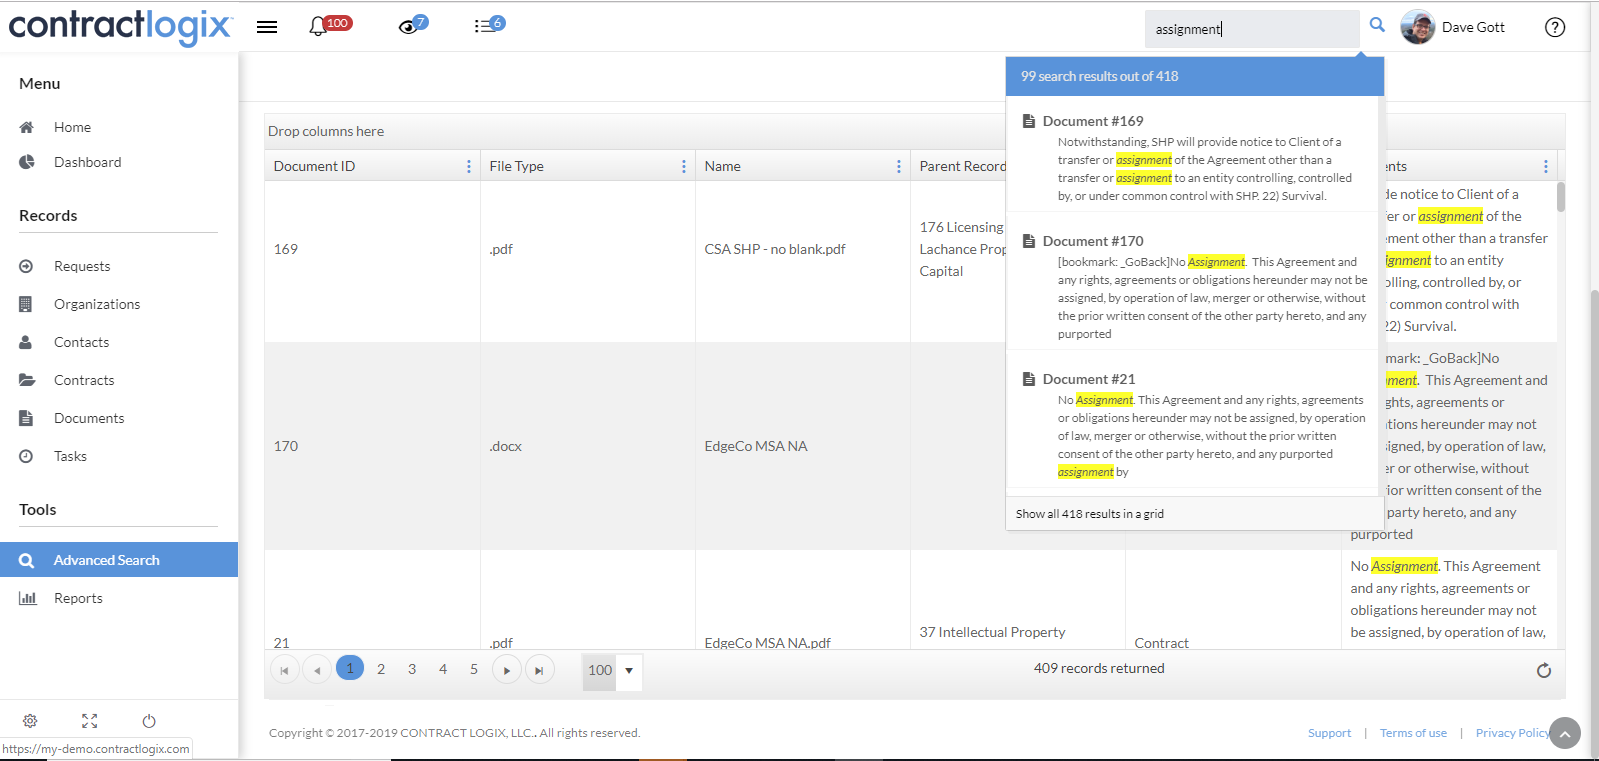
Task: Go to page 2 of the grid
Action: (381, 669)
